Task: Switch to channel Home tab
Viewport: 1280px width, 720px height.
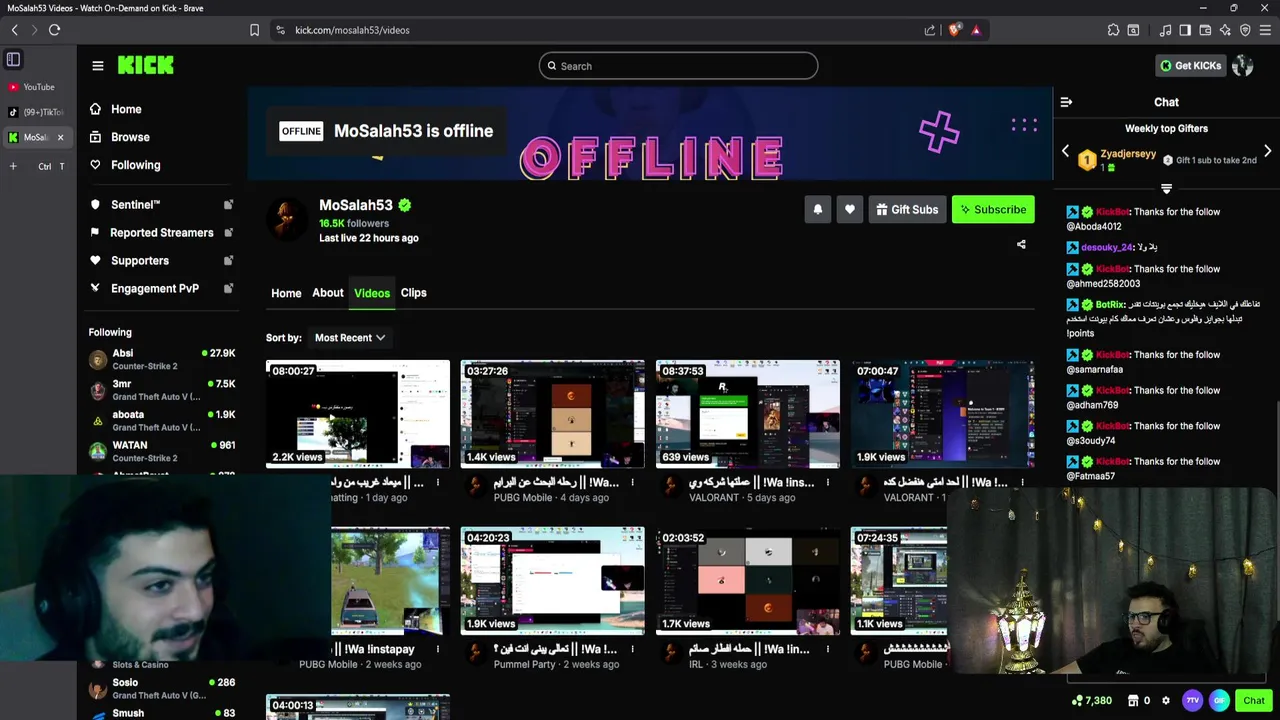Action: 286,293
